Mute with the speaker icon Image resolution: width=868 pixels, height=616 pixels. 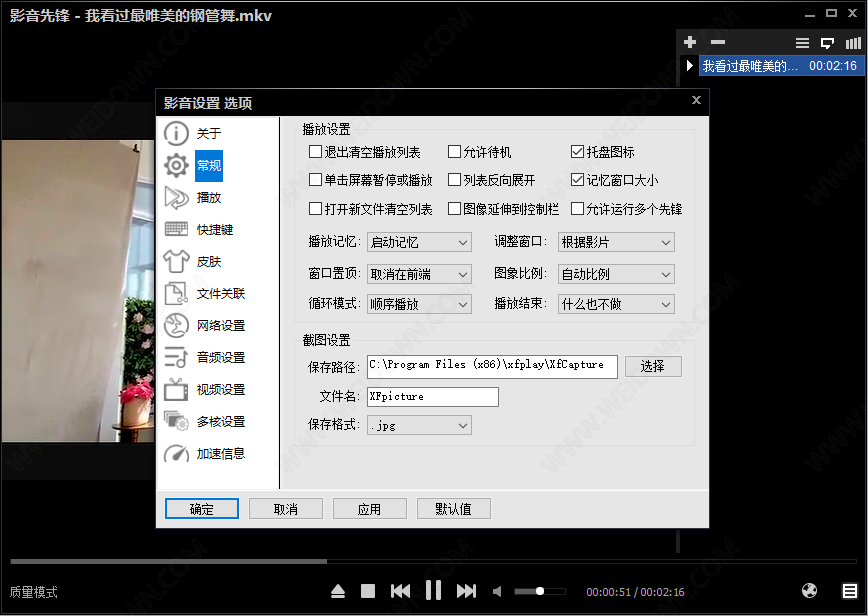pyautogui.click(x=497, y=592)
